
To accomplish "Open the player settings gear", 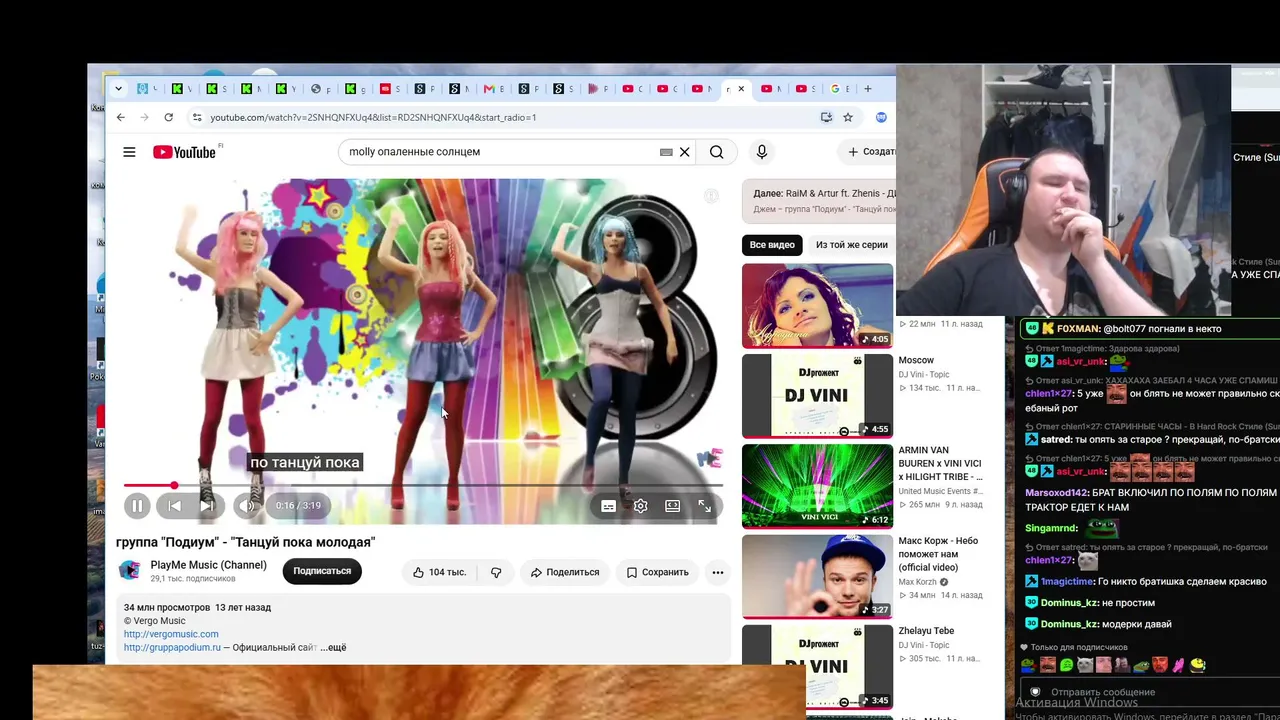I will point(640,506).
